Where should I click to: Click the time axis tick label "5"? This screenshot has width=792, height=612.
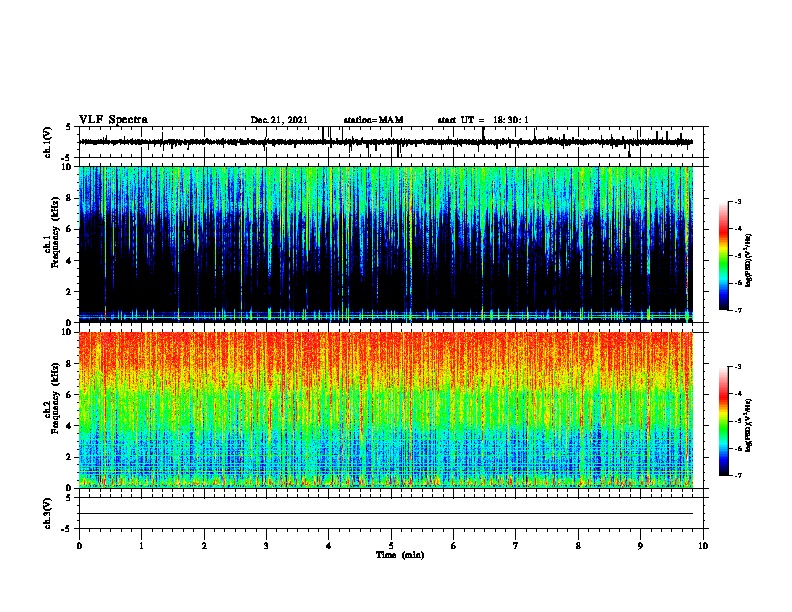click(x=391, y=546)
